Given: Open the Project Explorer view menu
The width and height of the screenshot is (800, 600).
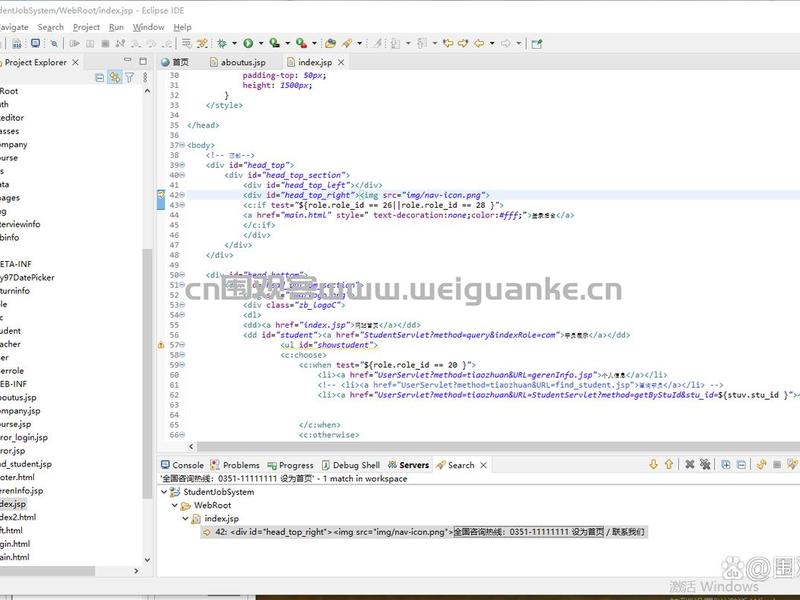Looking at the screenshot, I should tap(145, 78).
